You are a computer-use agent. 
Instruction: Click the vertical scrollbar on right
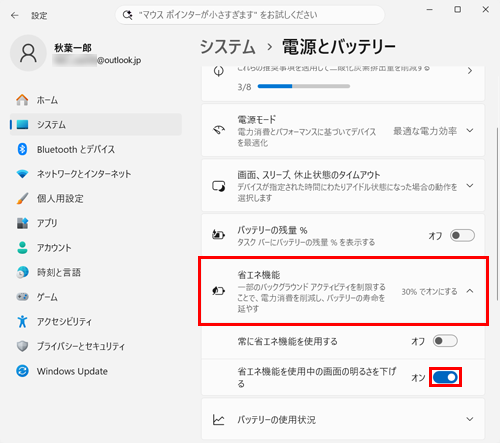point(497,213)
